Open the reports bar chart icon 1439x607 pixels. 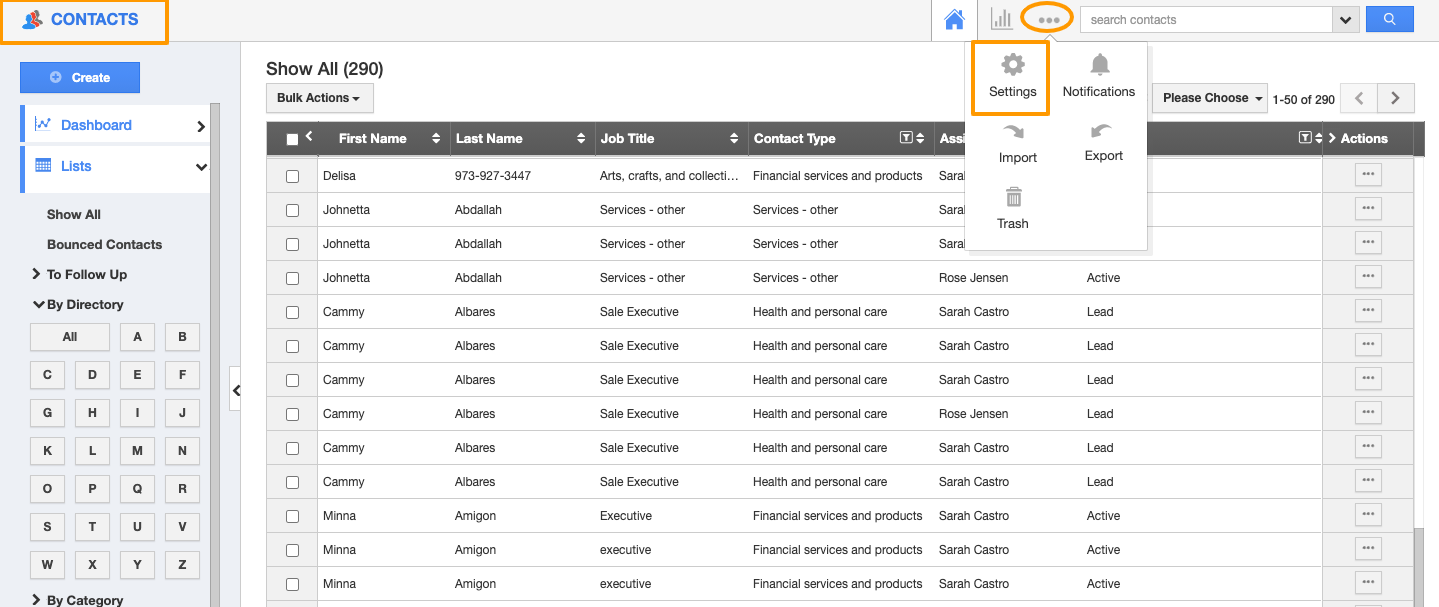tap(1001, 19)
